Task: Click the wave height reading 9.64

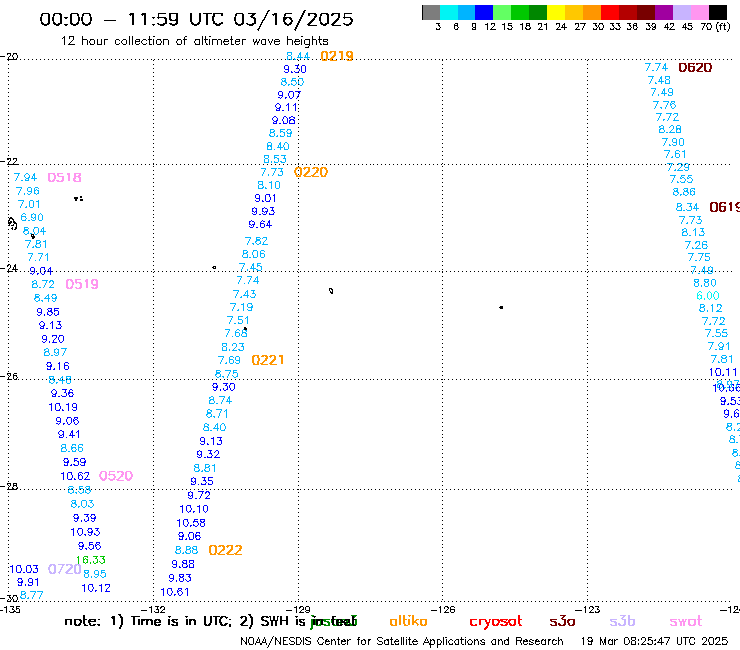Action: 260,224
